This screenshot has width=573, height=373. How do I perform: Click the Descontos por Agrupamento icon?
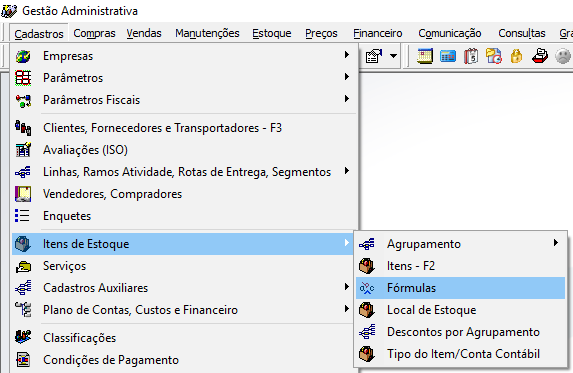click(x=367, y=332)
